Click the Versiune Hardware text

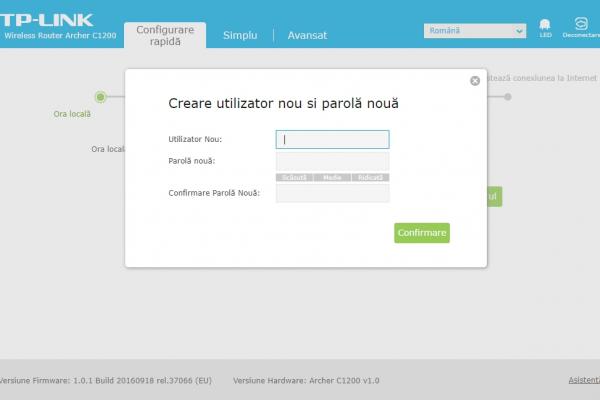point(306,380)
